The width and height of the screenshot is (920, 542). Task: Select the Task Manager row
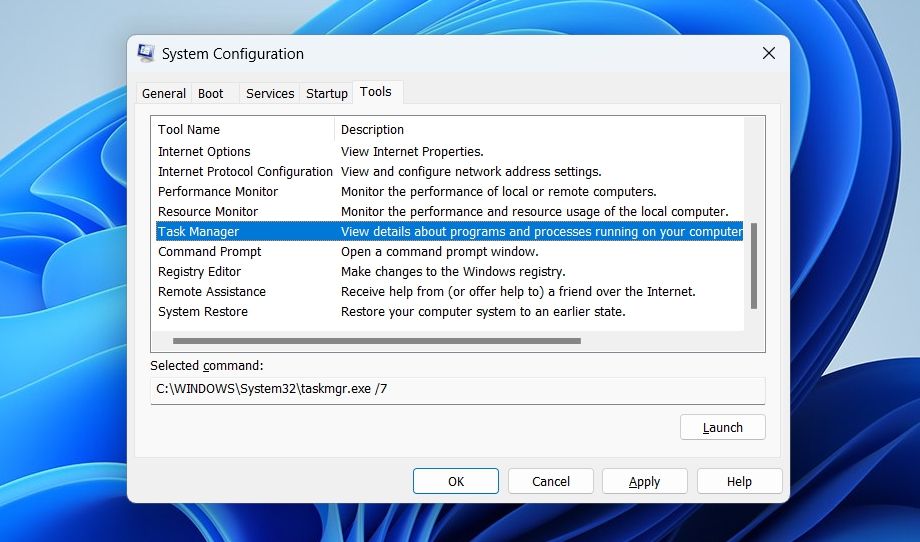[449, 232]
